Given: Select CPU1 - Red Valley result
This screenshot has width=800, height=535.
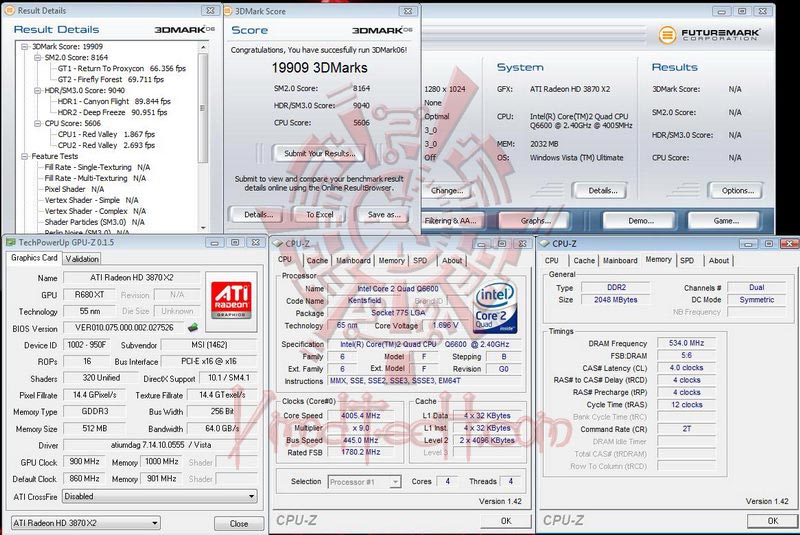Looking at the screenshot, I should (106, 134).
